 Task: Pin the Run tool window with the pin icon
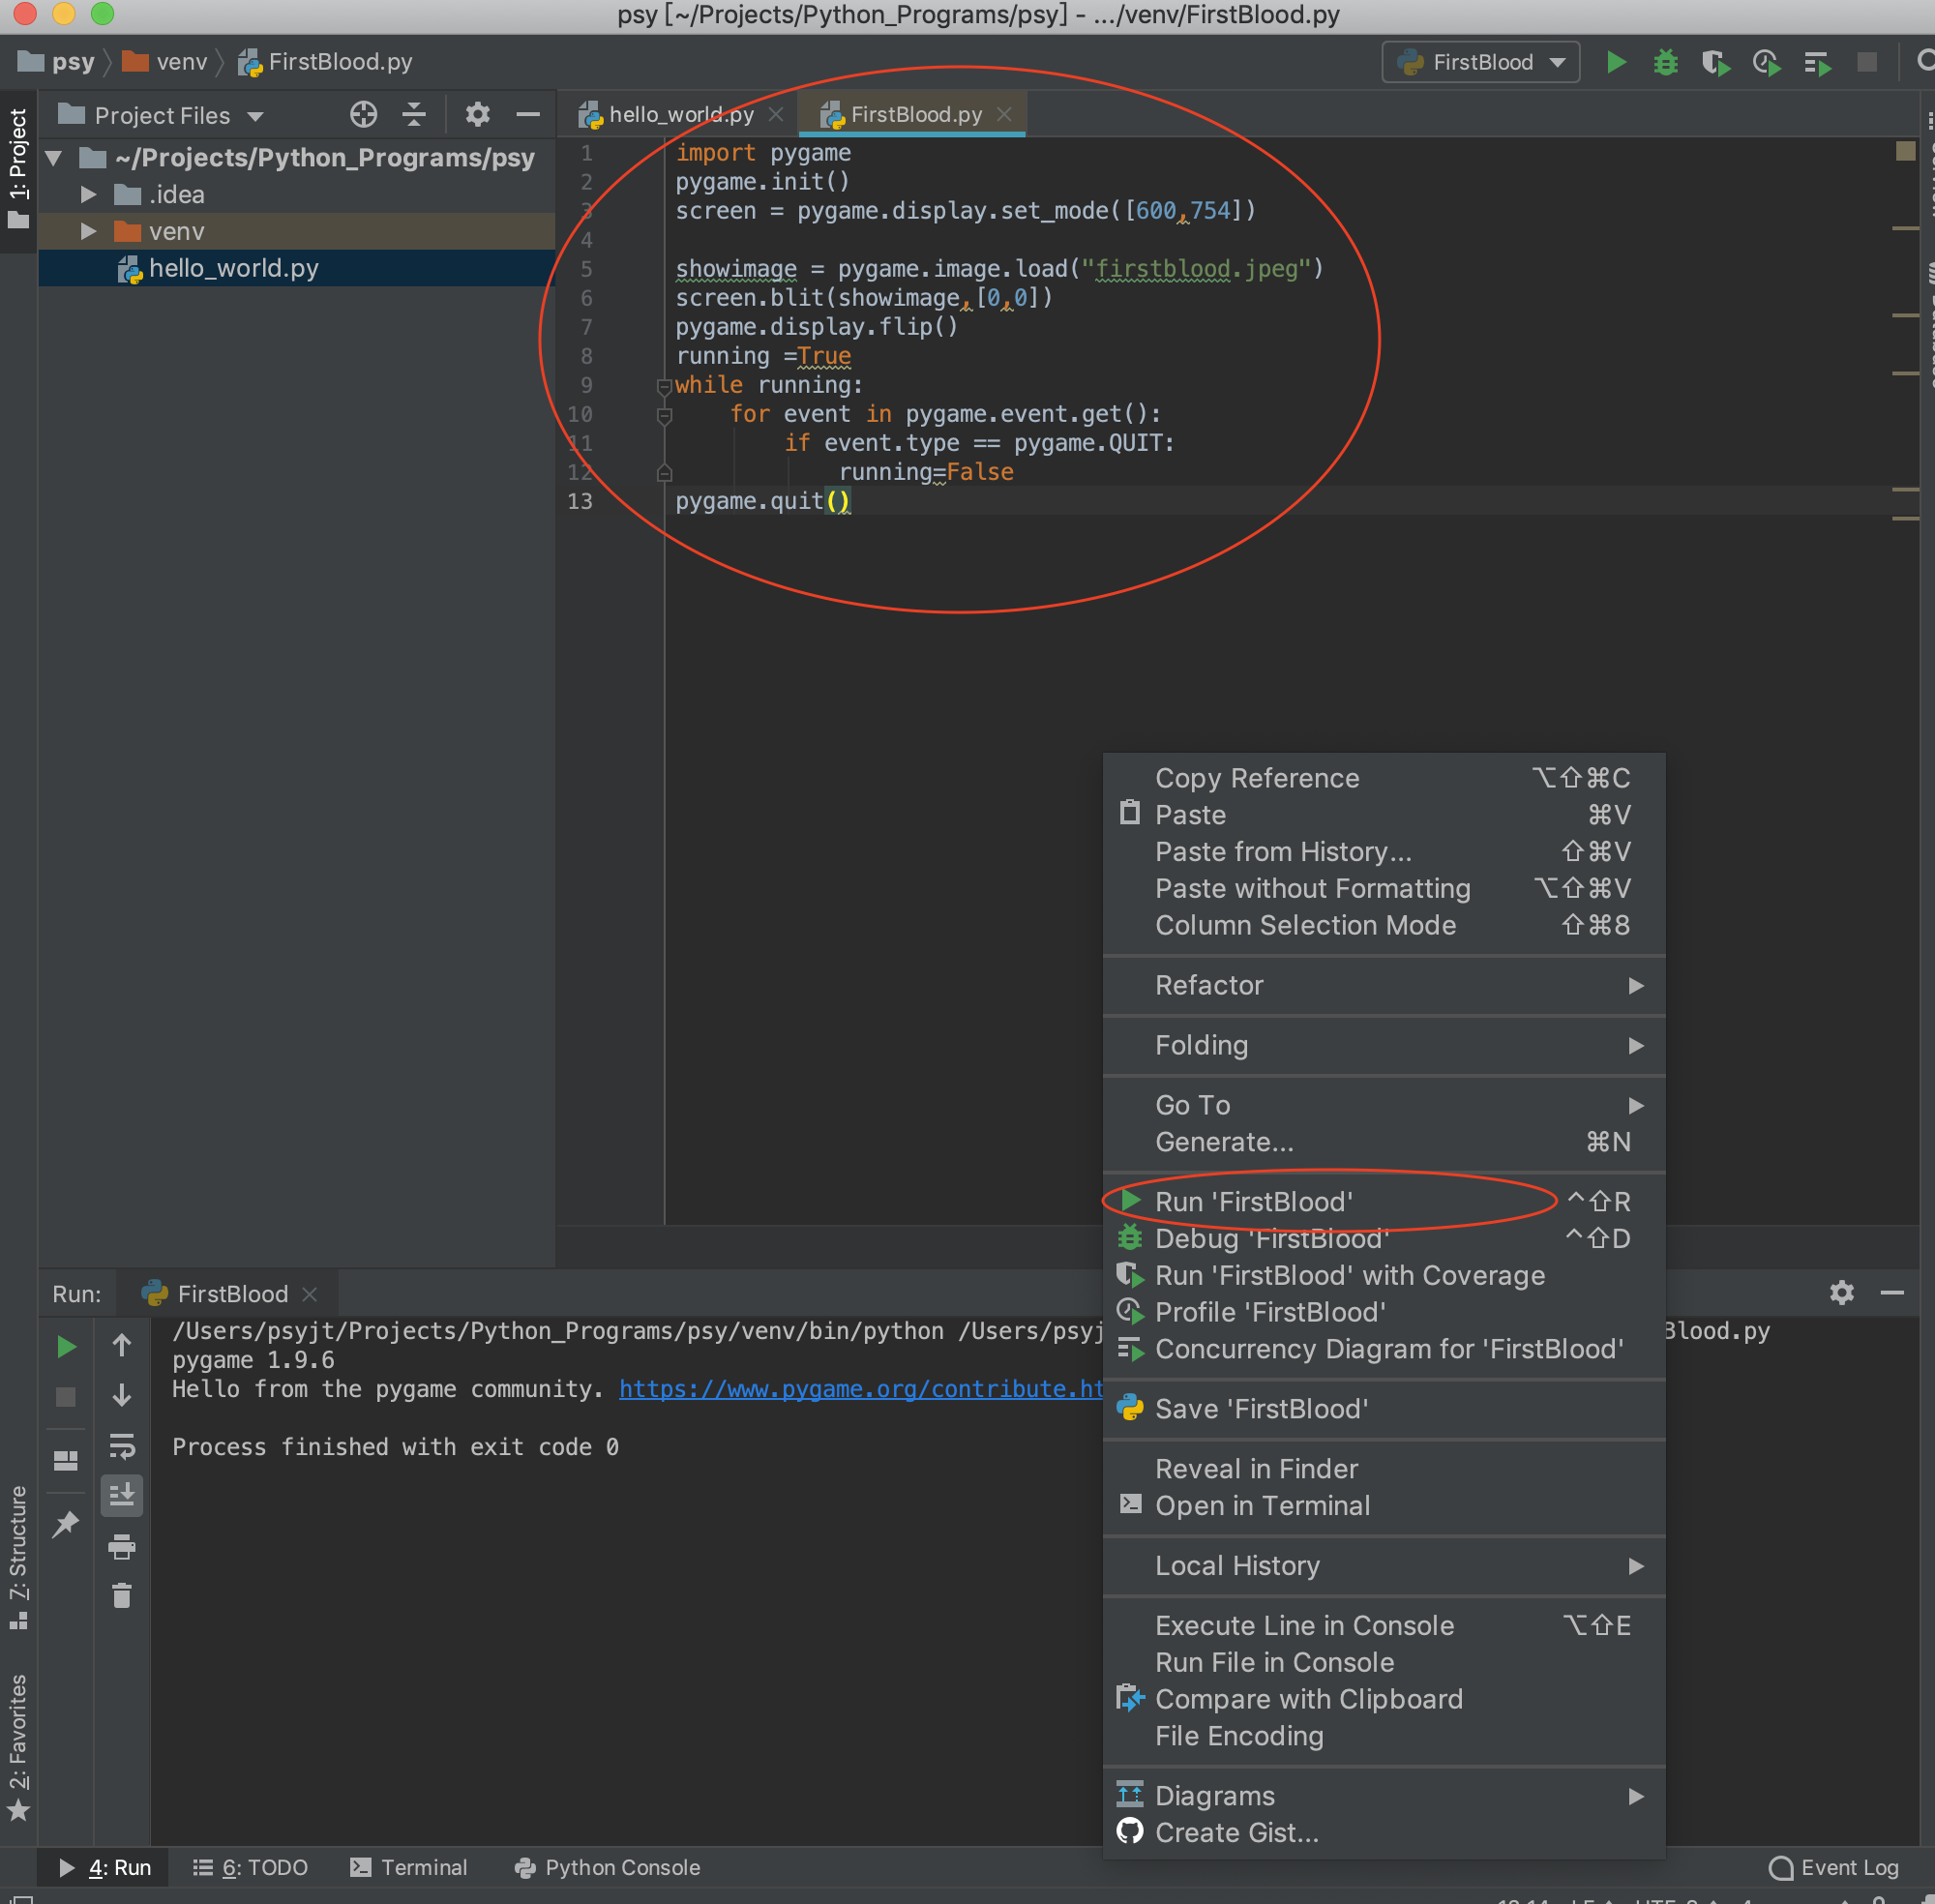[66, 1525]
